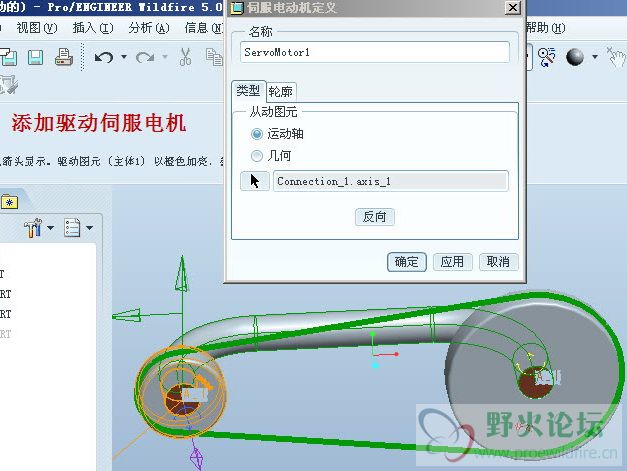Open the 帮助(H) menu
Screen dimensions: 627x471
point(546,28)
